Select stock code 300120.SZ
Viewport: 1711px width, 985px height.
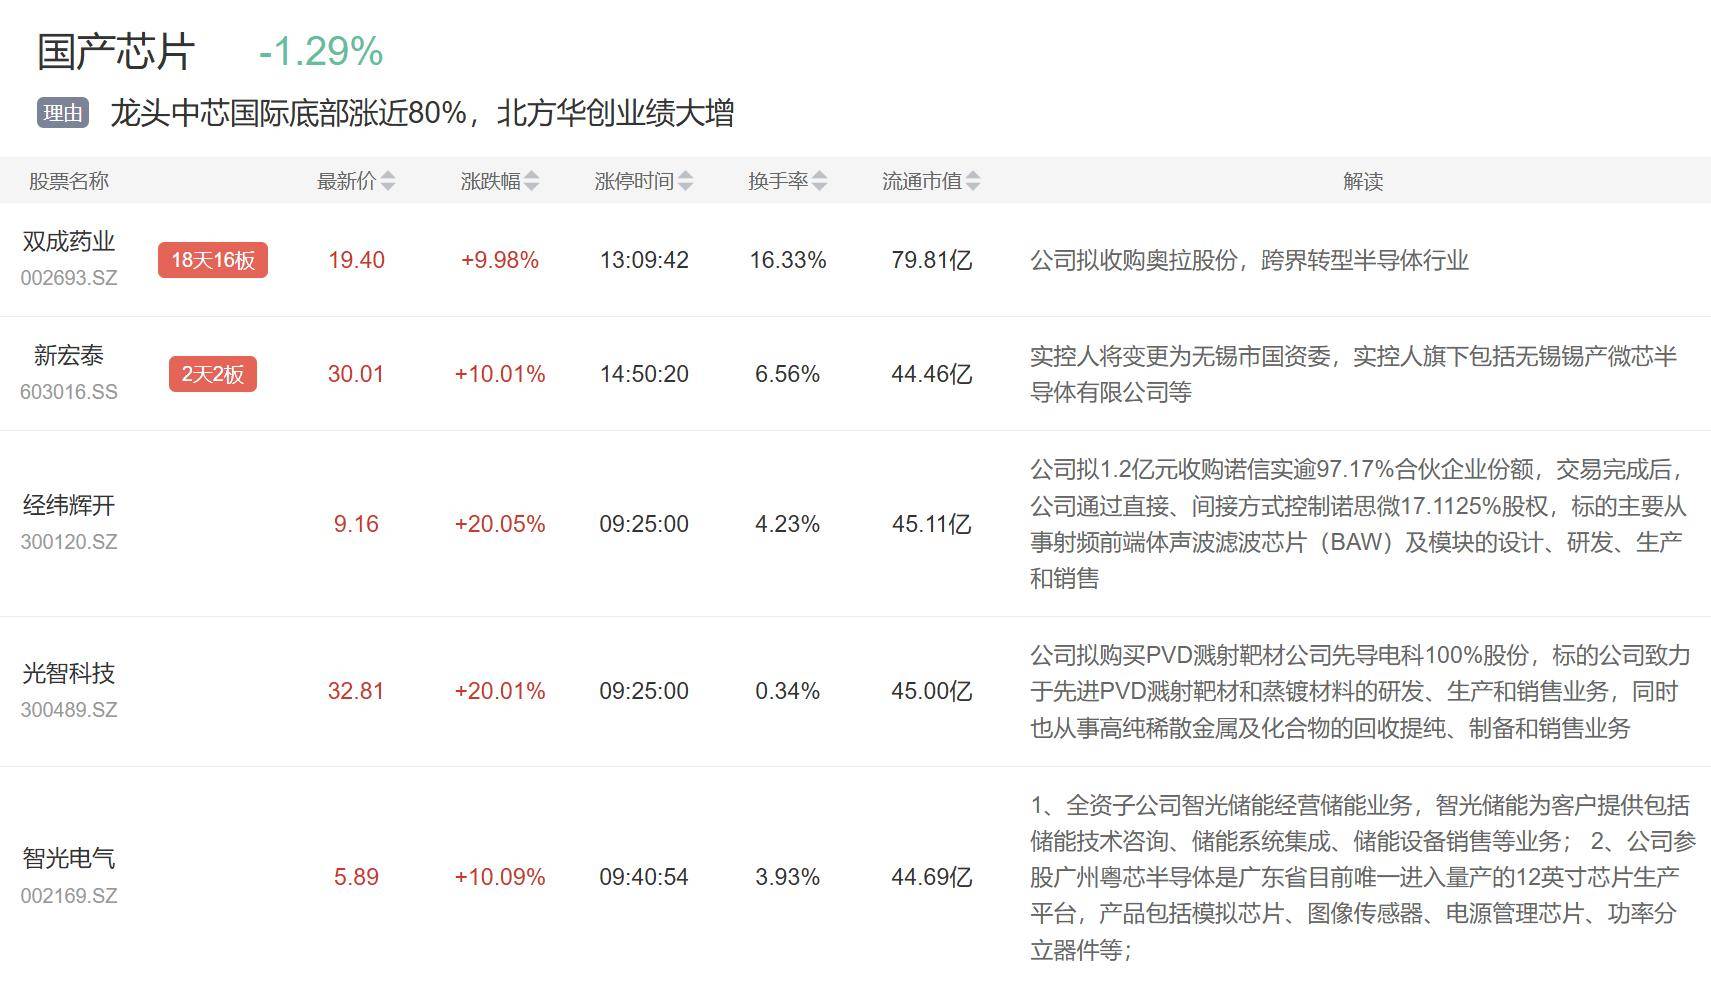tap(69, 542)
